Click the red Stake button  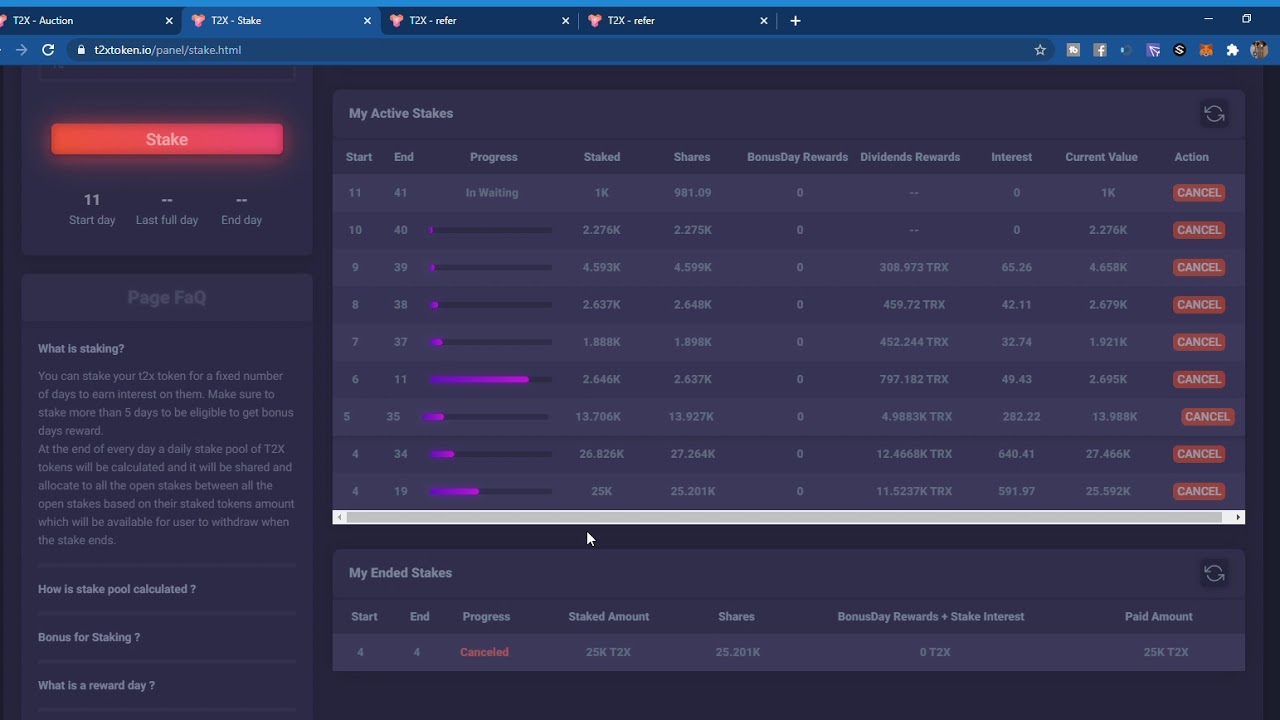167,139
